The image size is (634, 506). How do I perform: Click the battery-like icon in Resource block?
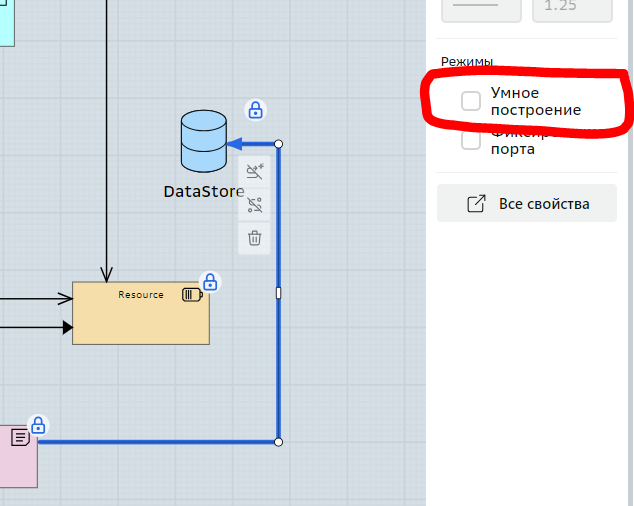point(192,295)
